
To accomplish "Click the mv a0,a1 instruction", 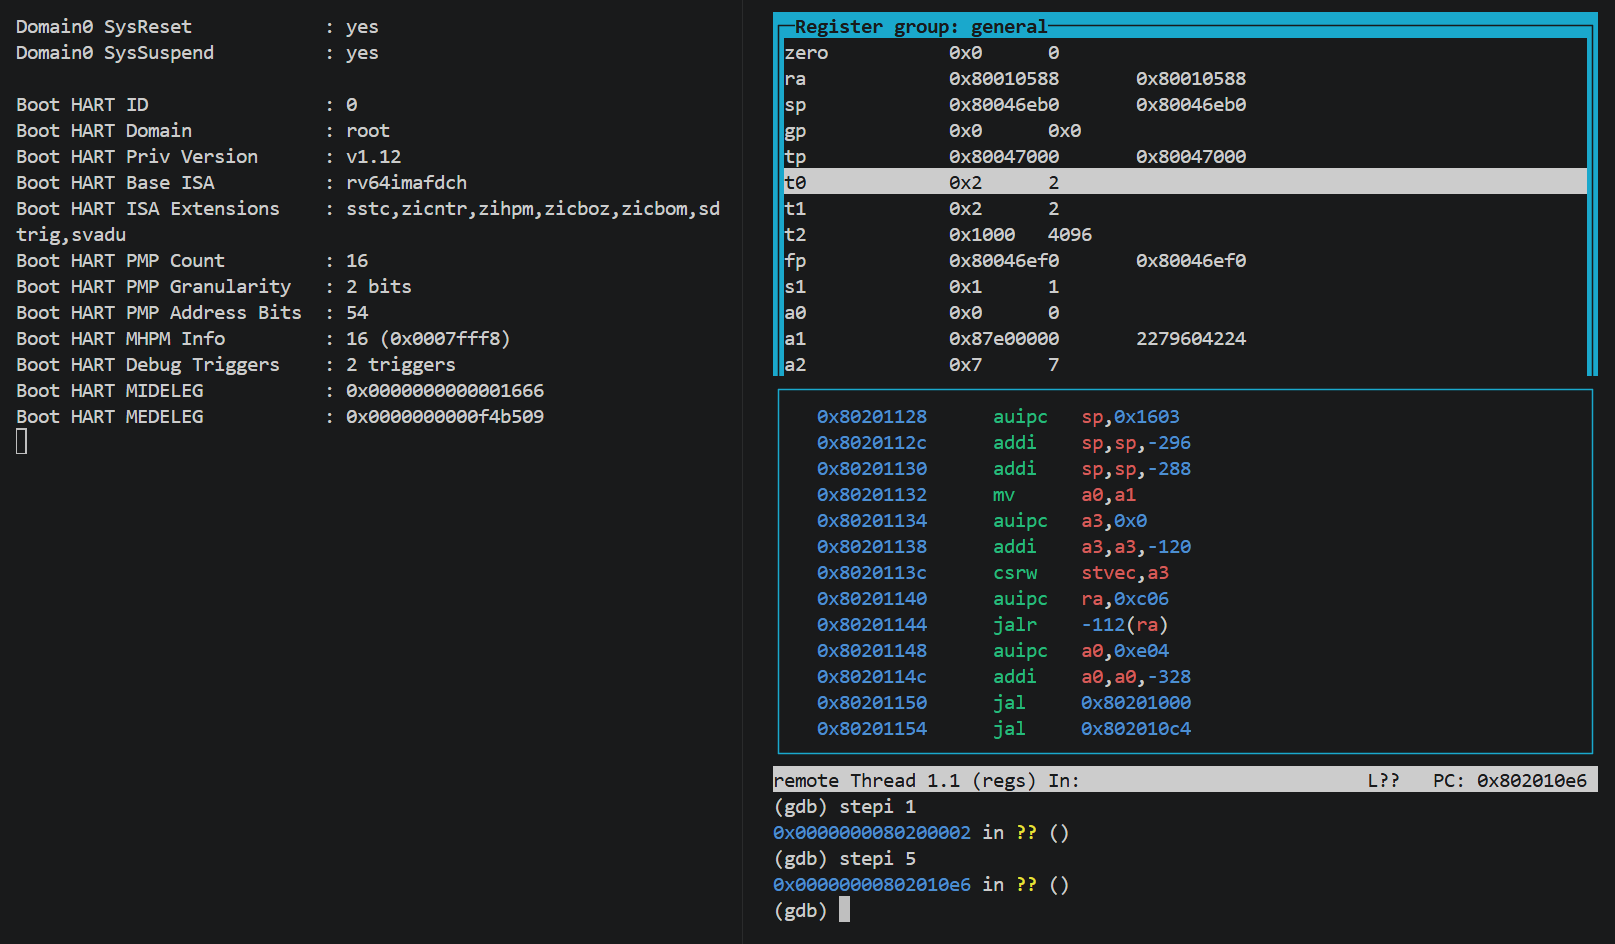I will click(x=1064, y=494).
